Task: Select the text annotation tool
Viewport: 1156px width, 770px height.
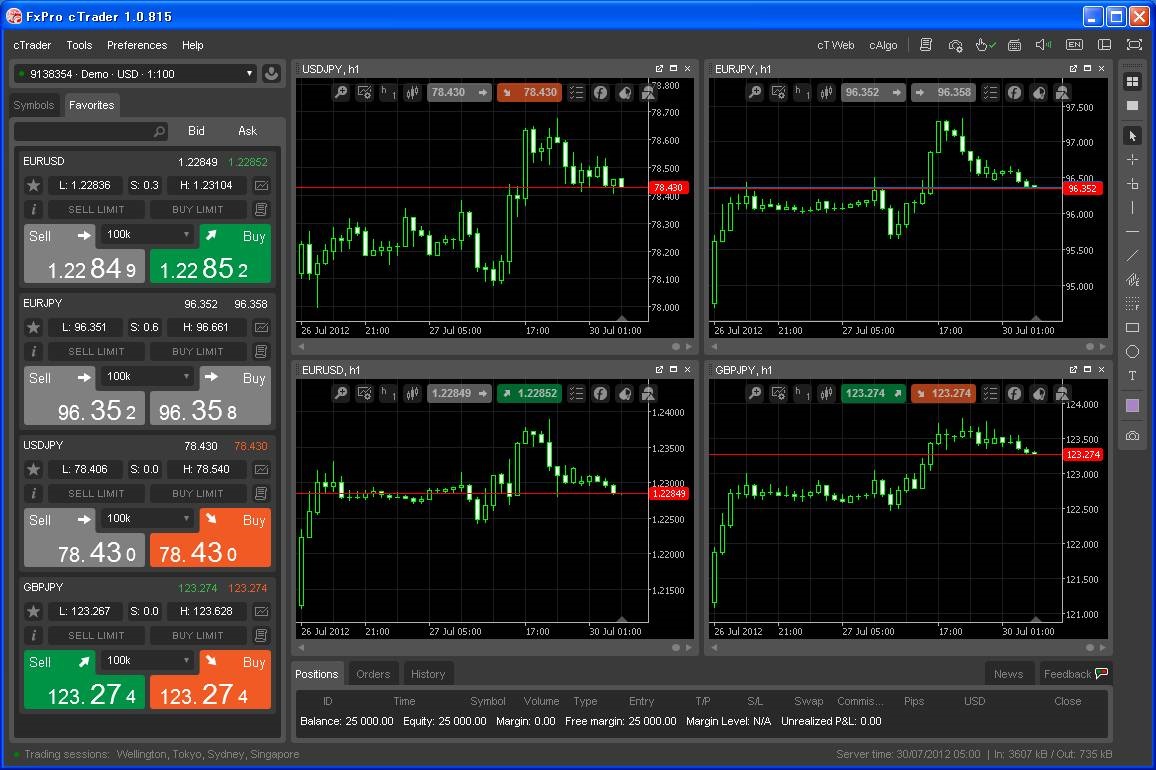Action: click(1132, 376)
